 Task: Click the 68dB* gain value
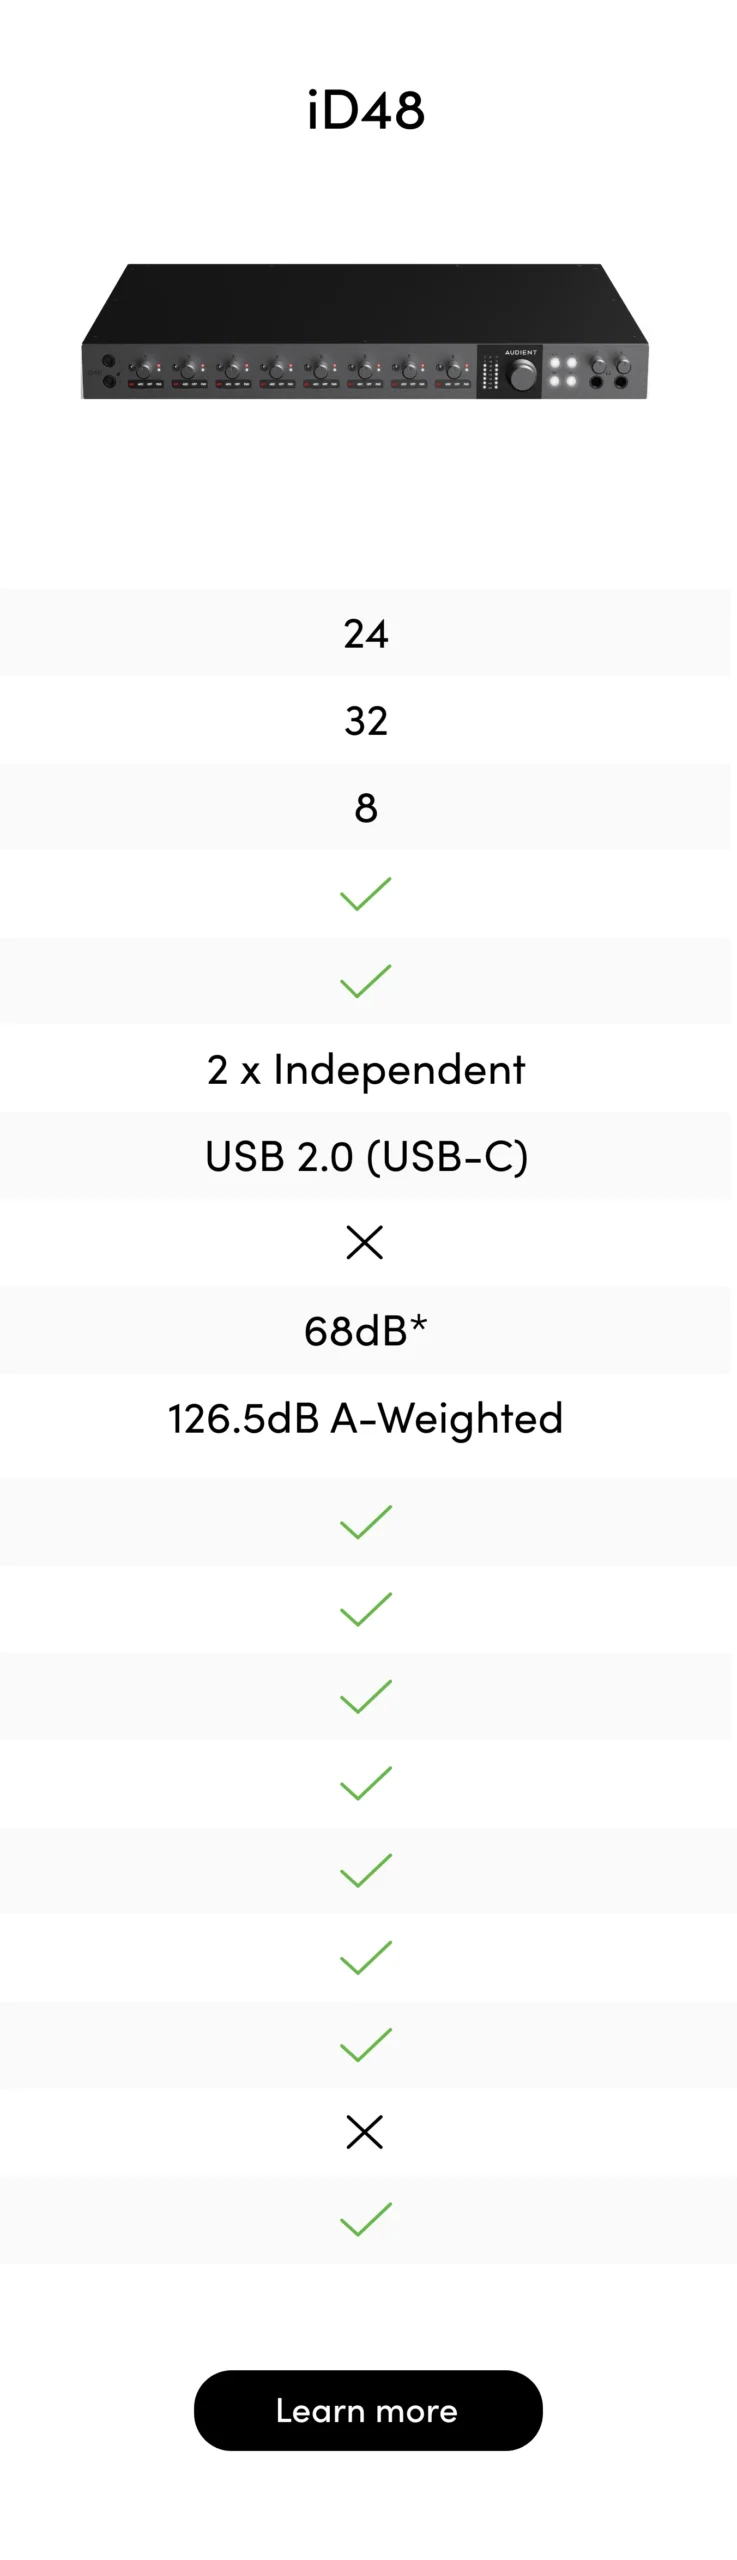point(366,1331)
